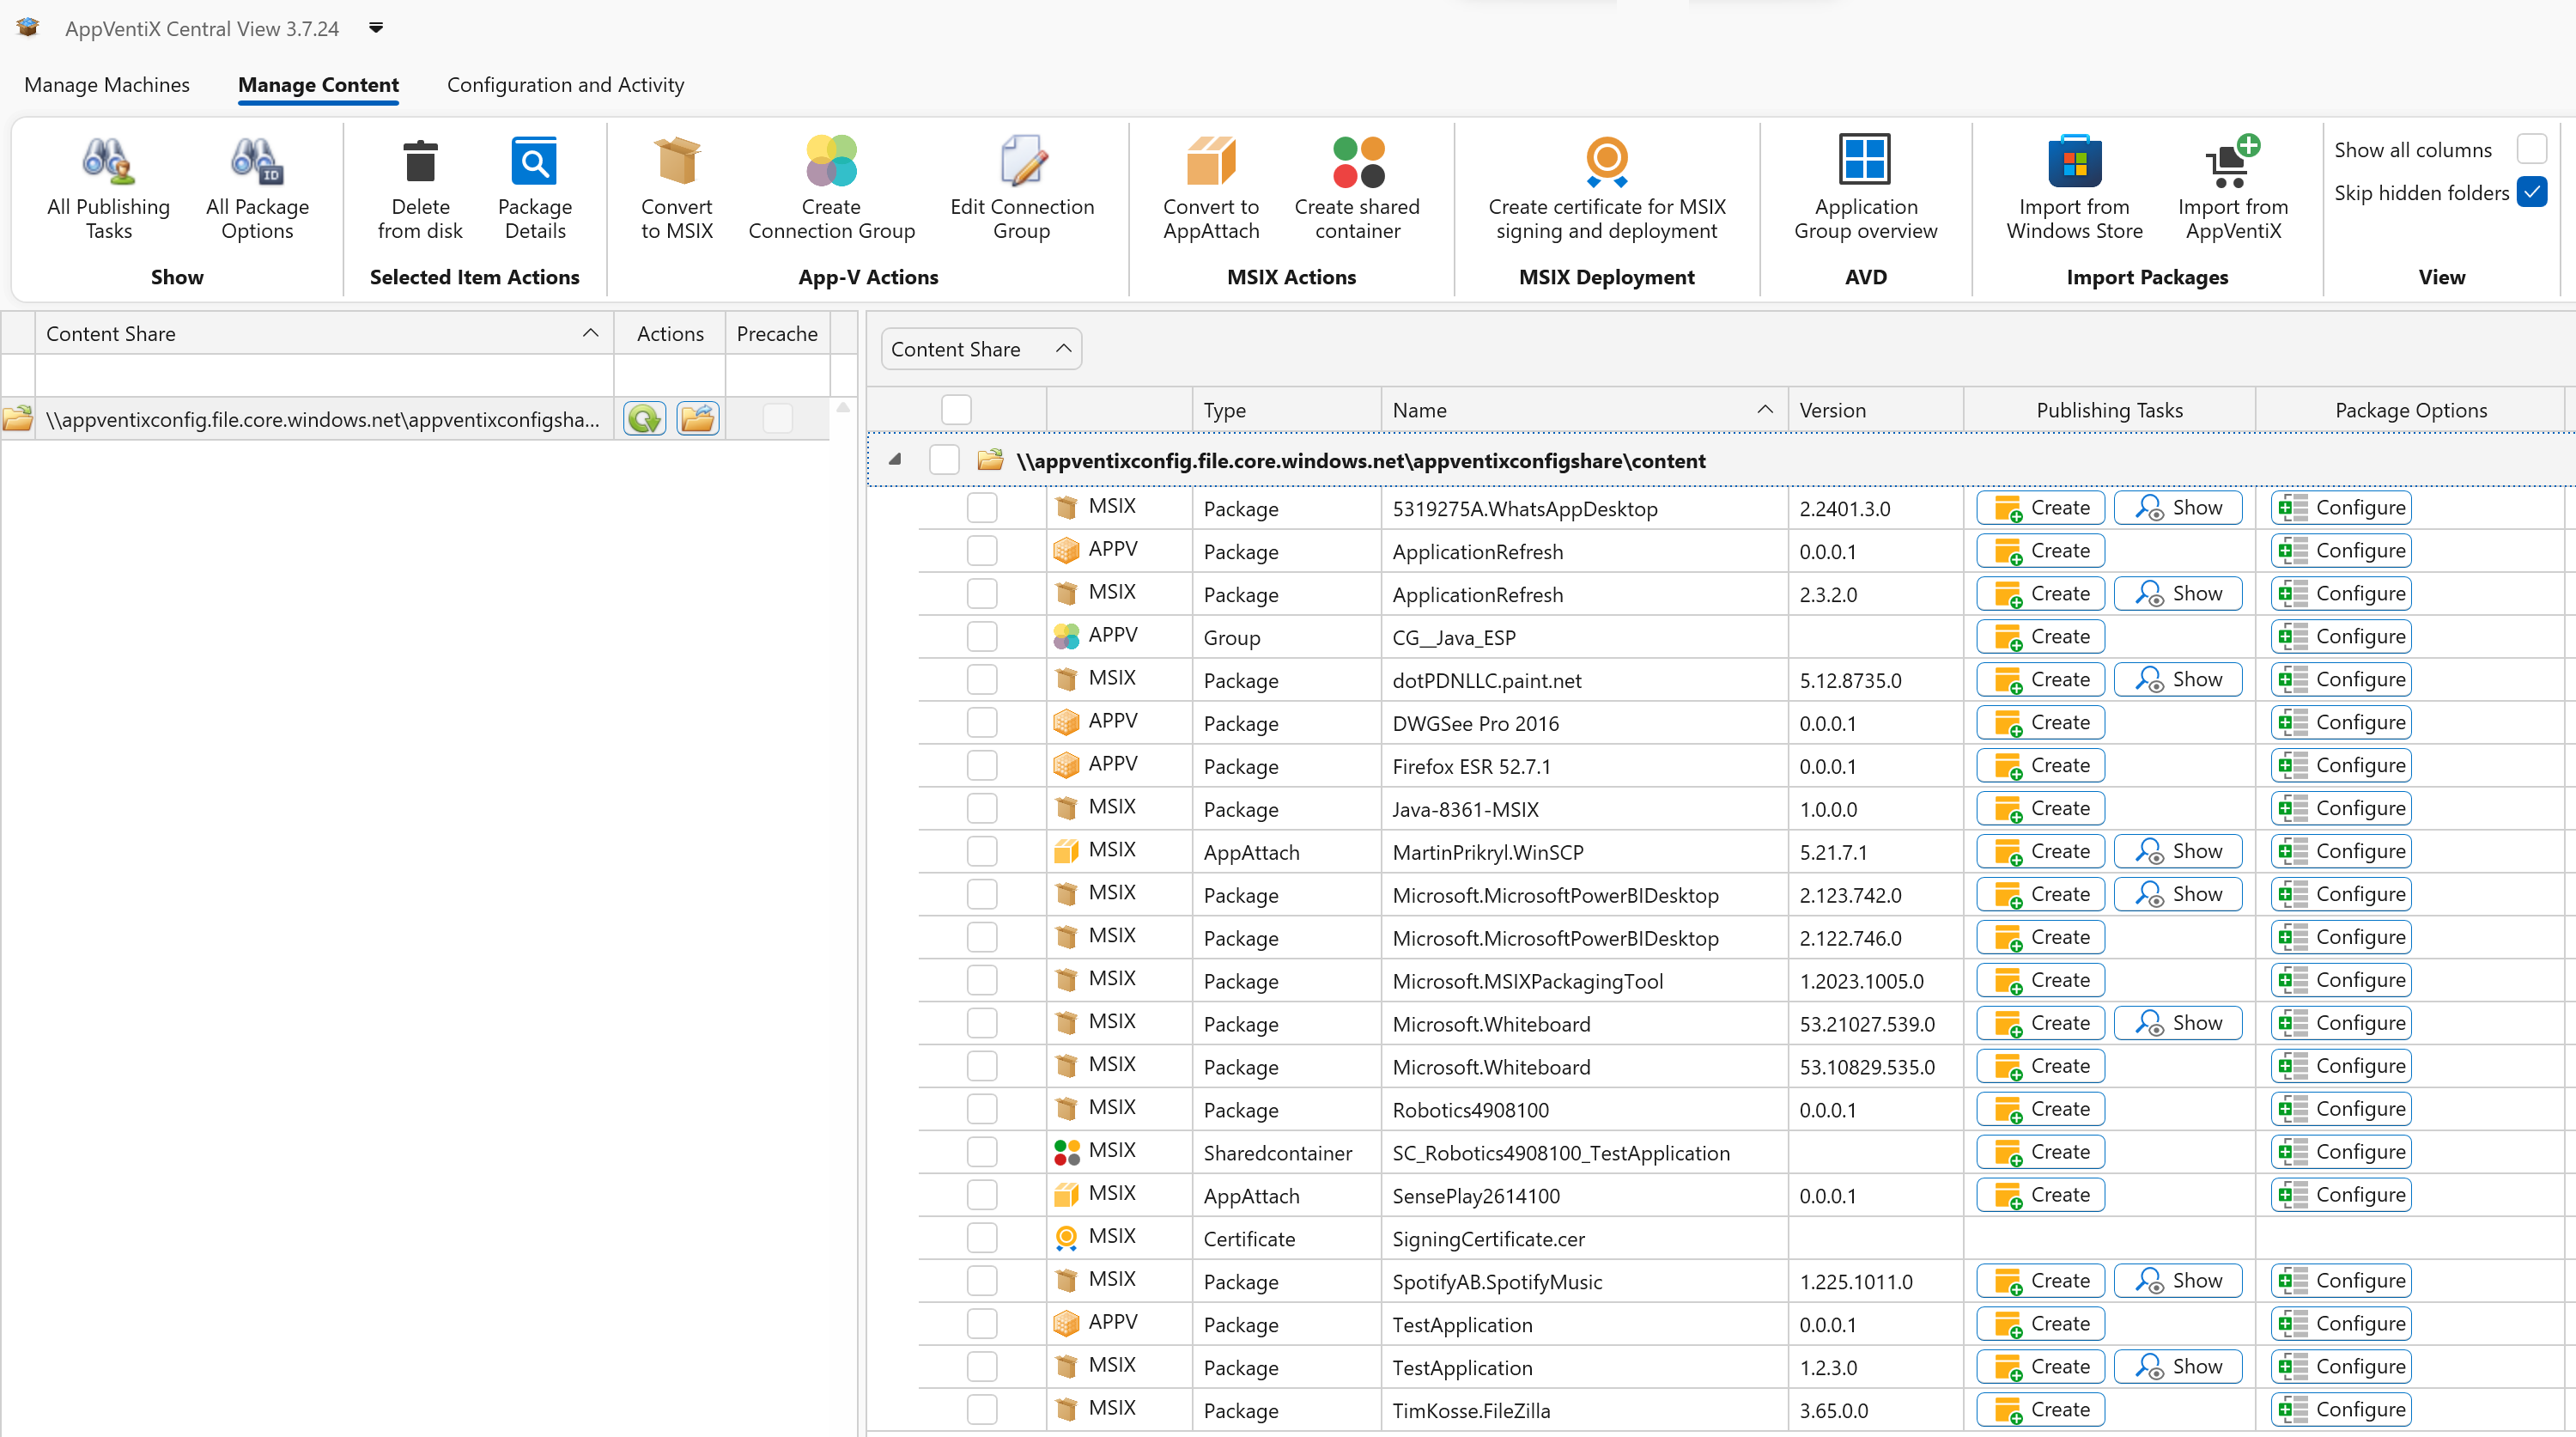The height and width of the screenshot is (1437, 2576).
Task: Click Create certificate for MSIX signing
Action: (1607, 188)
